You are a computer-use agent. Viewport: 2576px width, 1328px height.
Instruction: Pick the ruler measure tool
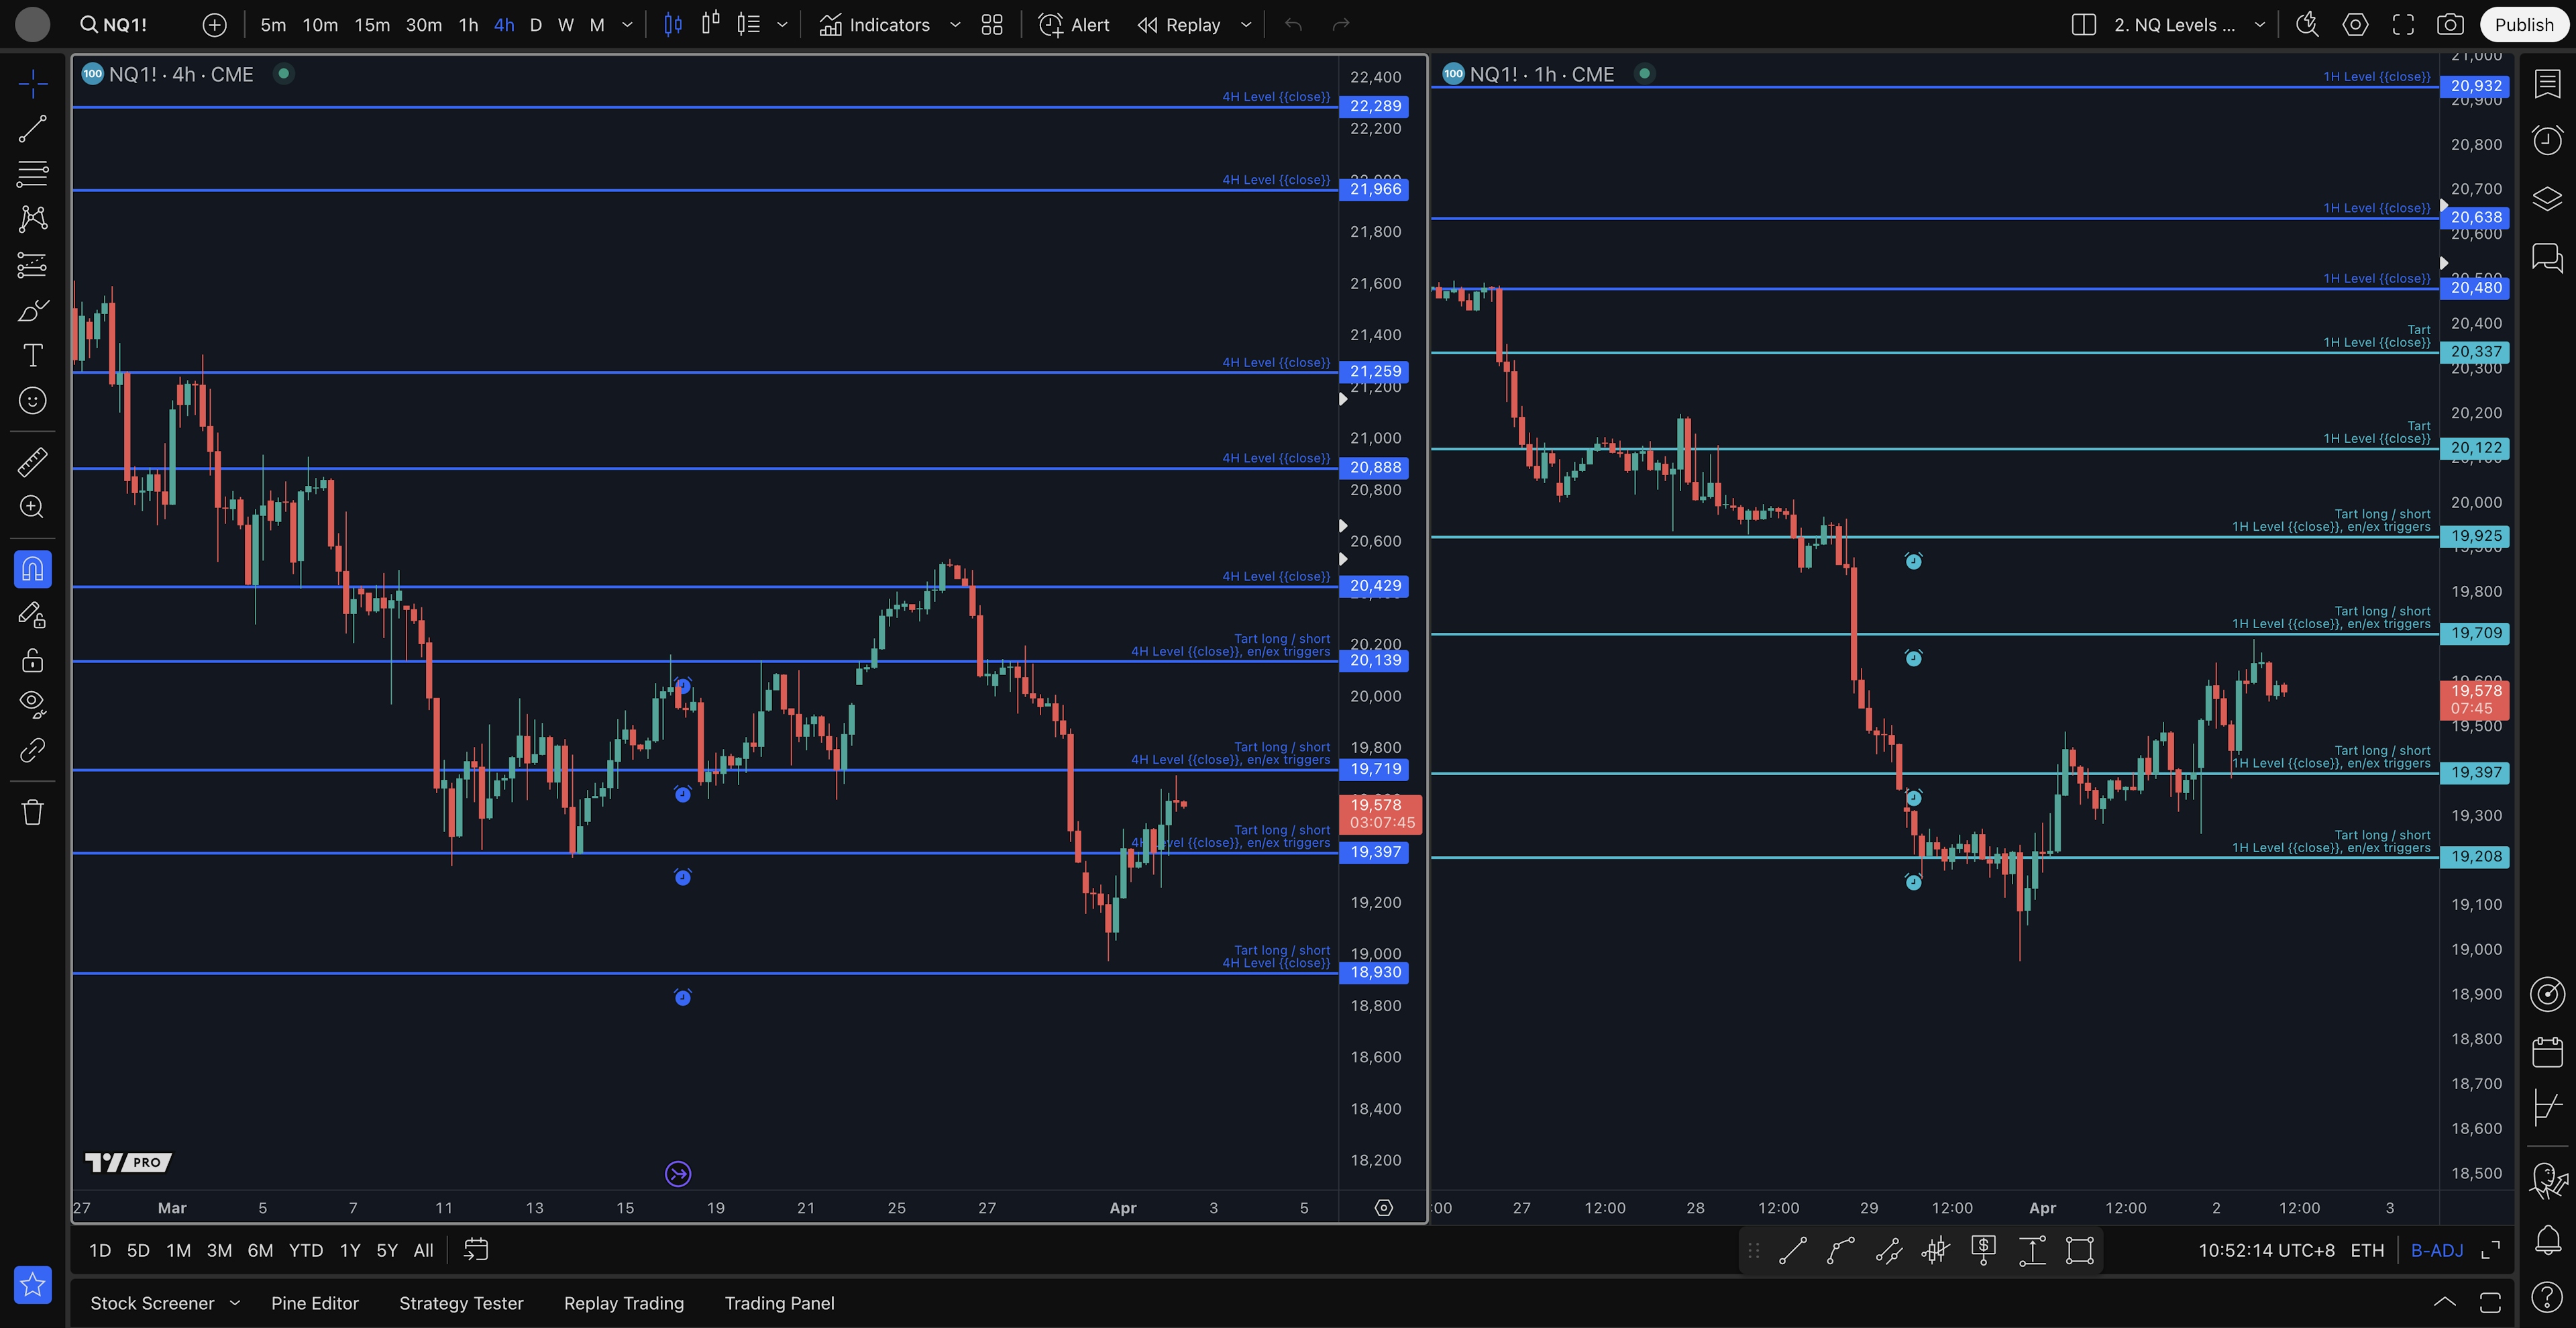click(x=32, y=462)
